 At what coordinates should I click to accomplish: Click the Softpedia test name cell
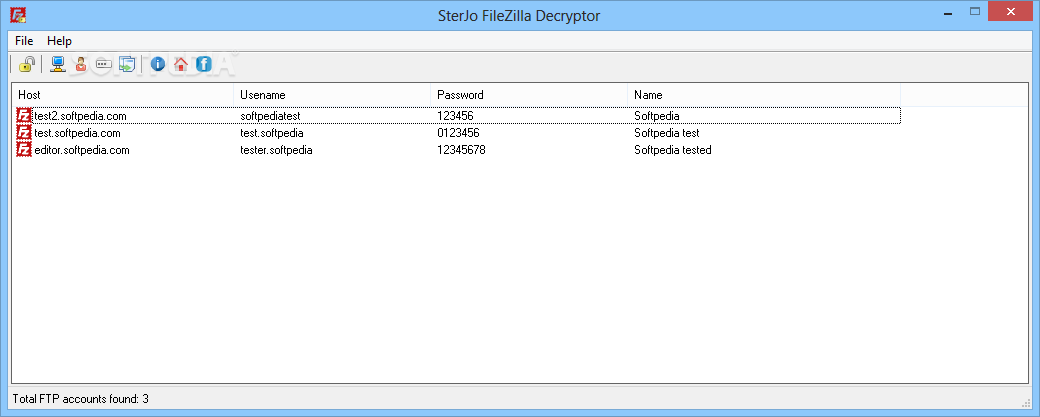667,133
